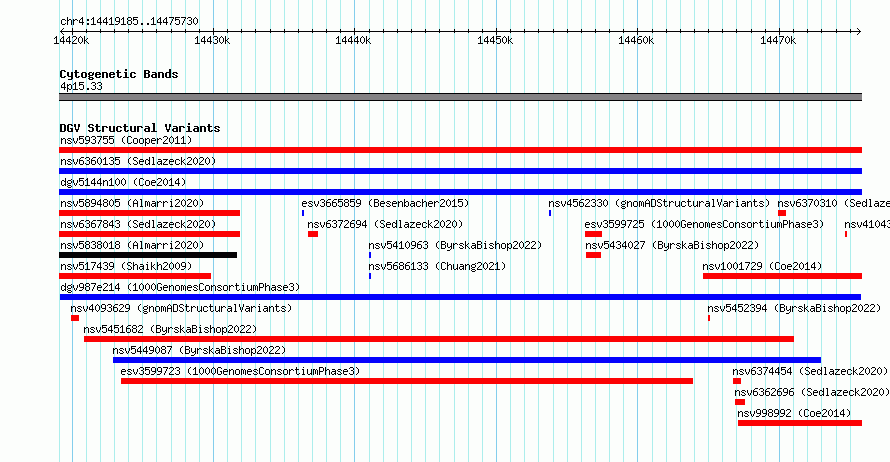This screenshot has width=890, height=462.
Task: Select the nsv6360135 (Sedlazeck2020) blue bar
Action: coord(460,171)
